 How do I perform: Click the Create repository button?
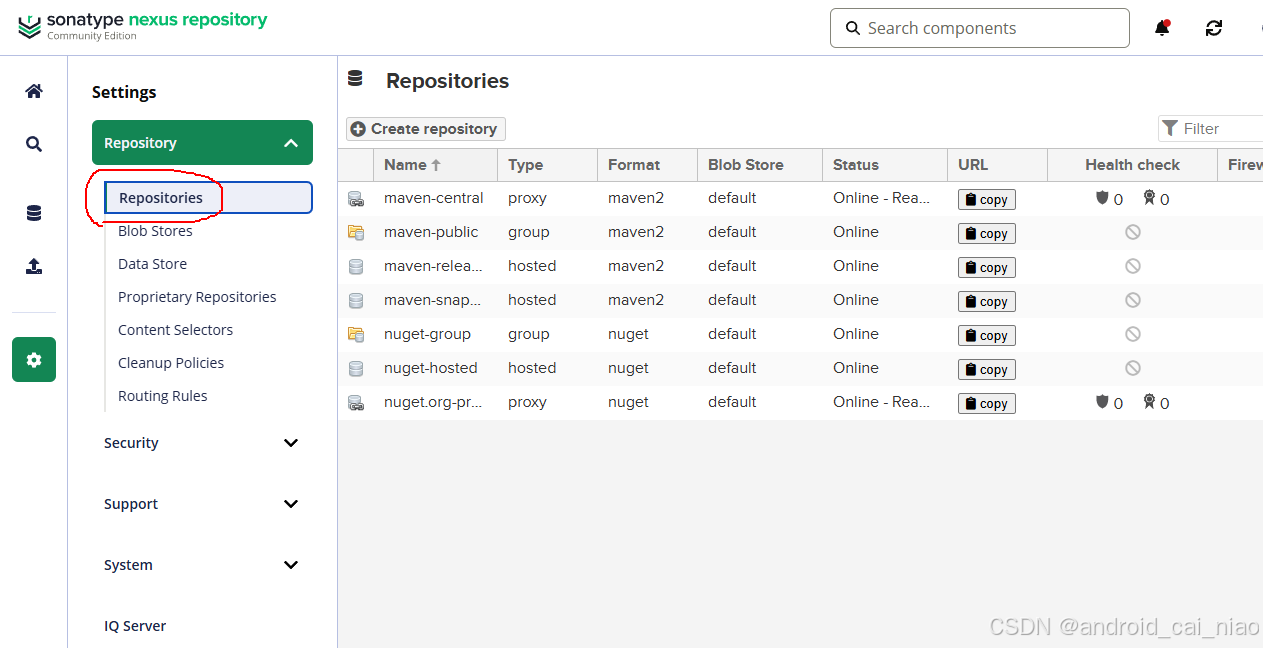pyautogui.click(x=426, y=129)
